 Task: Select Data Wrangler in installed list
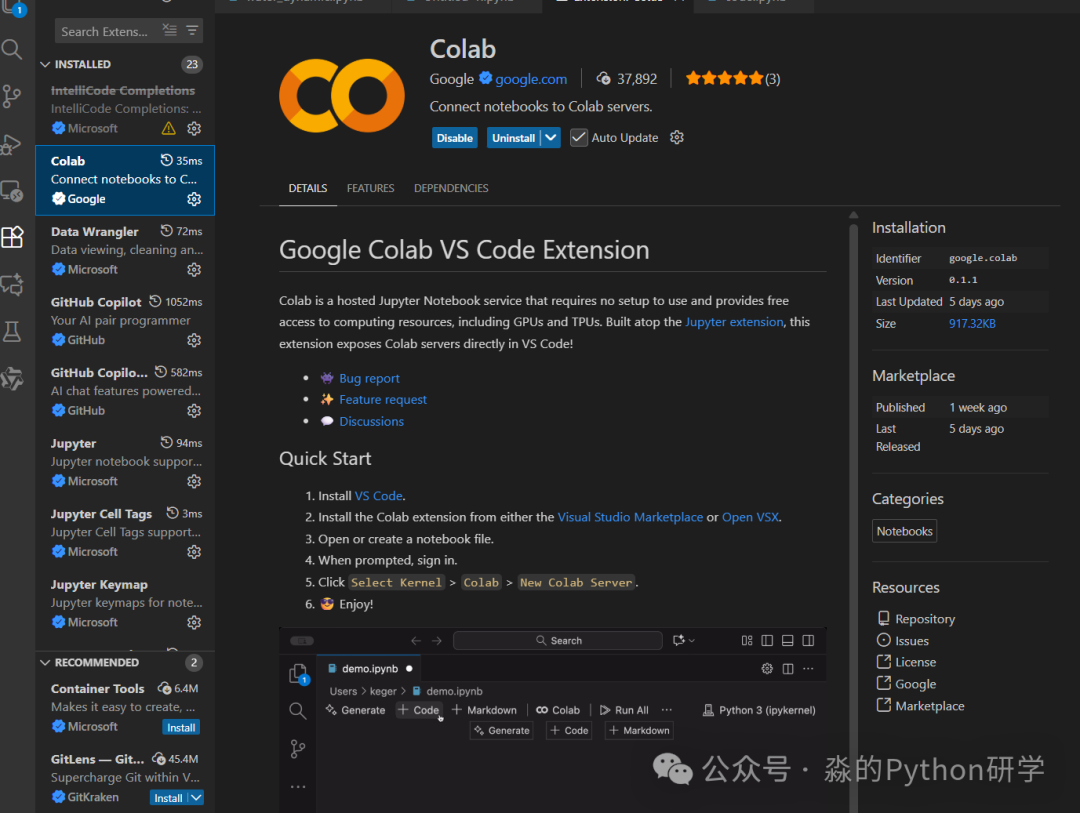click(125, 250)
